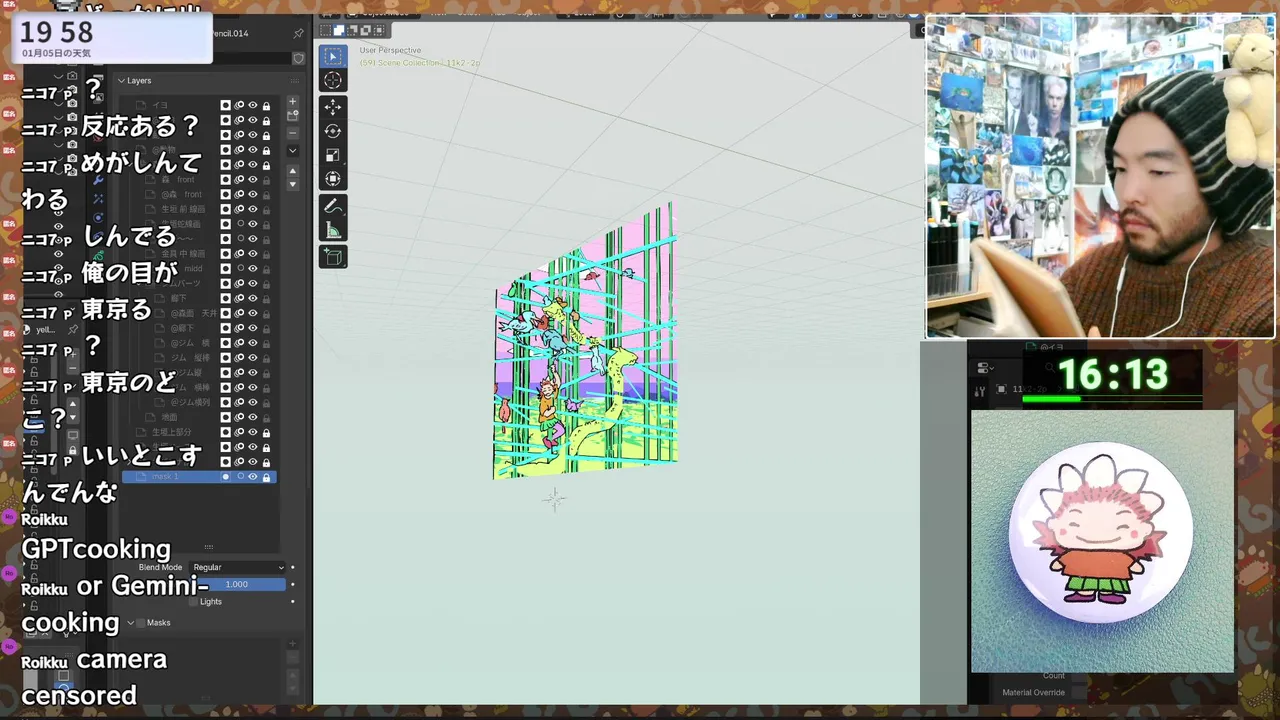Hide the イヨ layer with its eye

click(253, 105)
